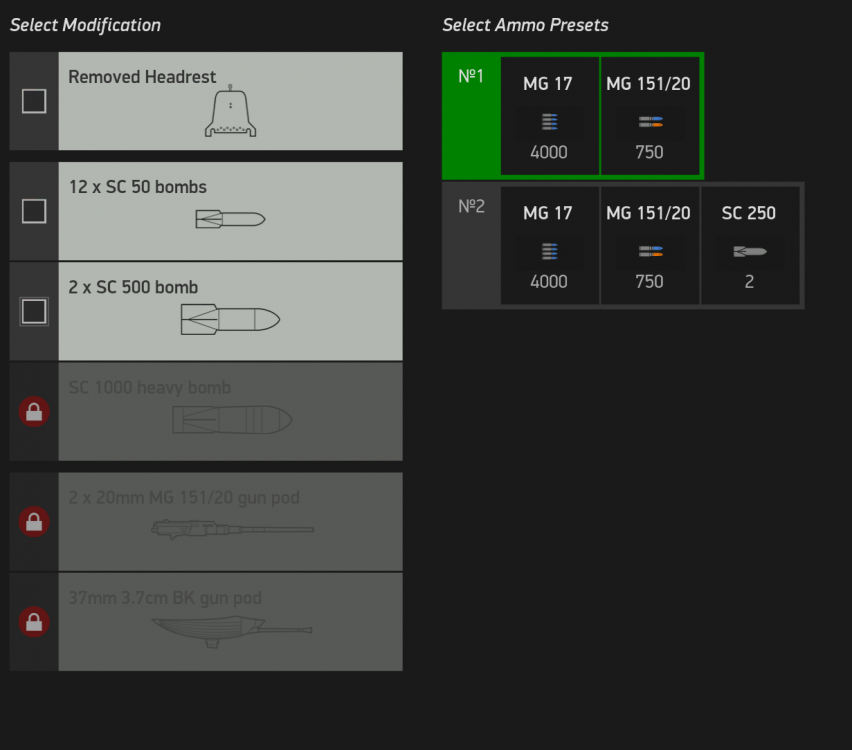Click the 4000 round count in preset №2
This screenshot has width=852, height=750.
click(549, 282)
